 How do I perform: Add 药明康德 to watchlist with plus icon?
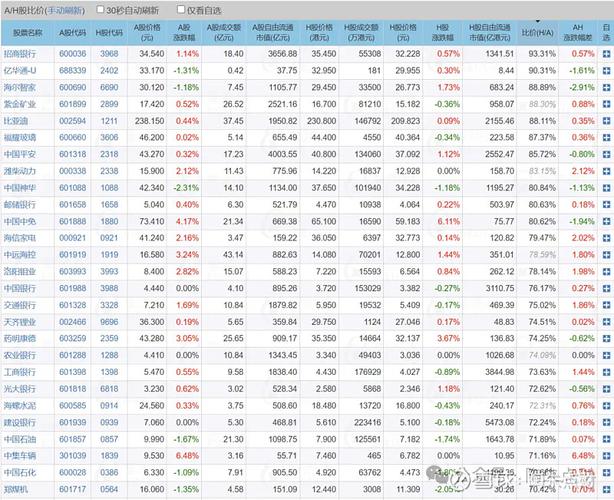(606, 339)
